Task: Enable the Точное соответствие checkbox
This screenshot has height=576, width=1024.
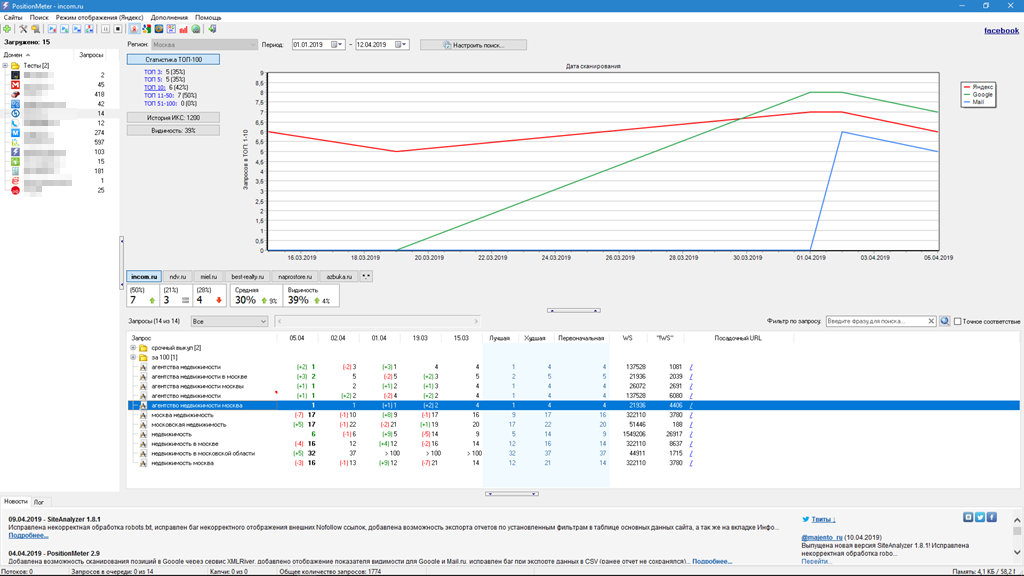Action: [958, 322]
